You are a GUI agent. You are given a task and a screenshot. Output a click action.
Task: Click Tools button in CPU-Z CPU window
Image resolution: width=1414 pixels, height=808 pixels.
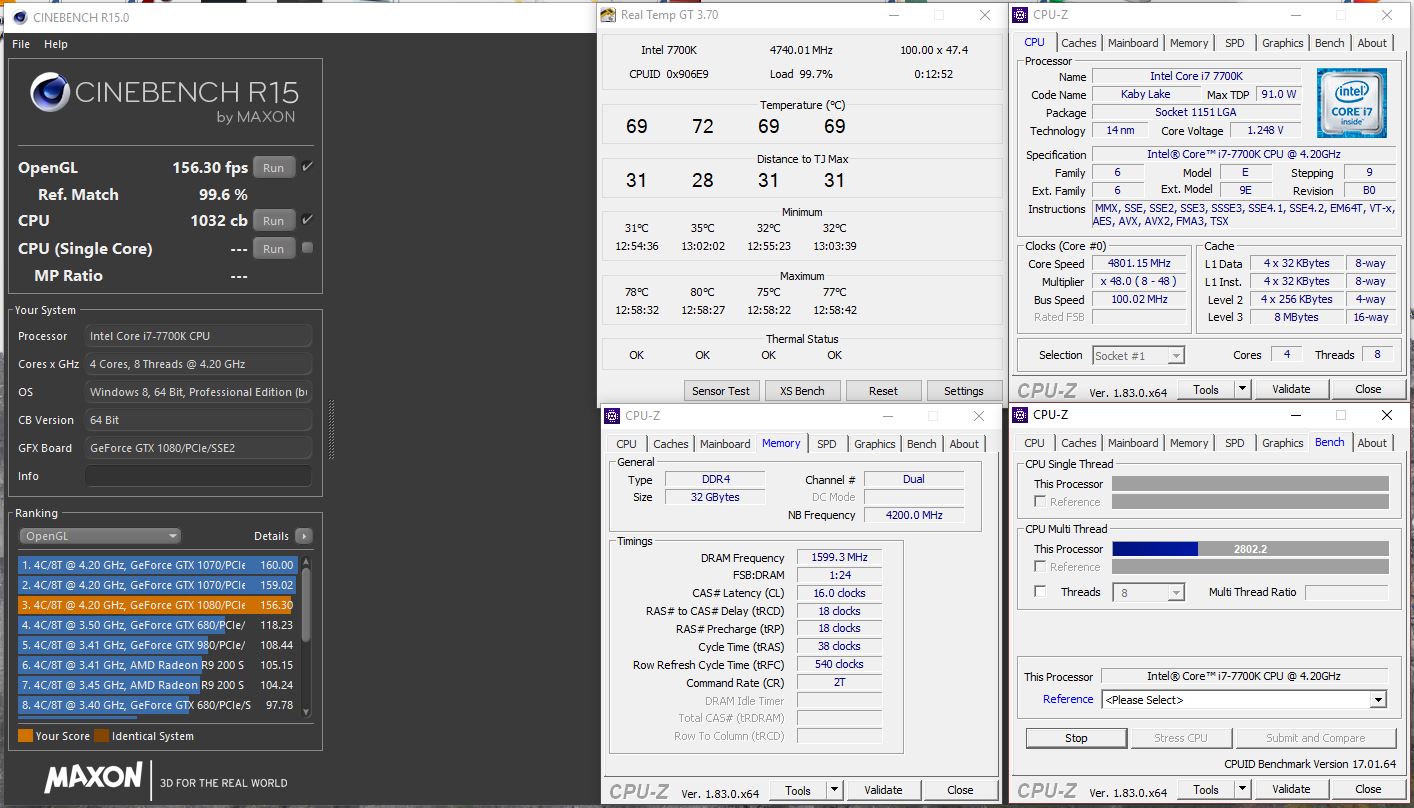coord(1206,389)
